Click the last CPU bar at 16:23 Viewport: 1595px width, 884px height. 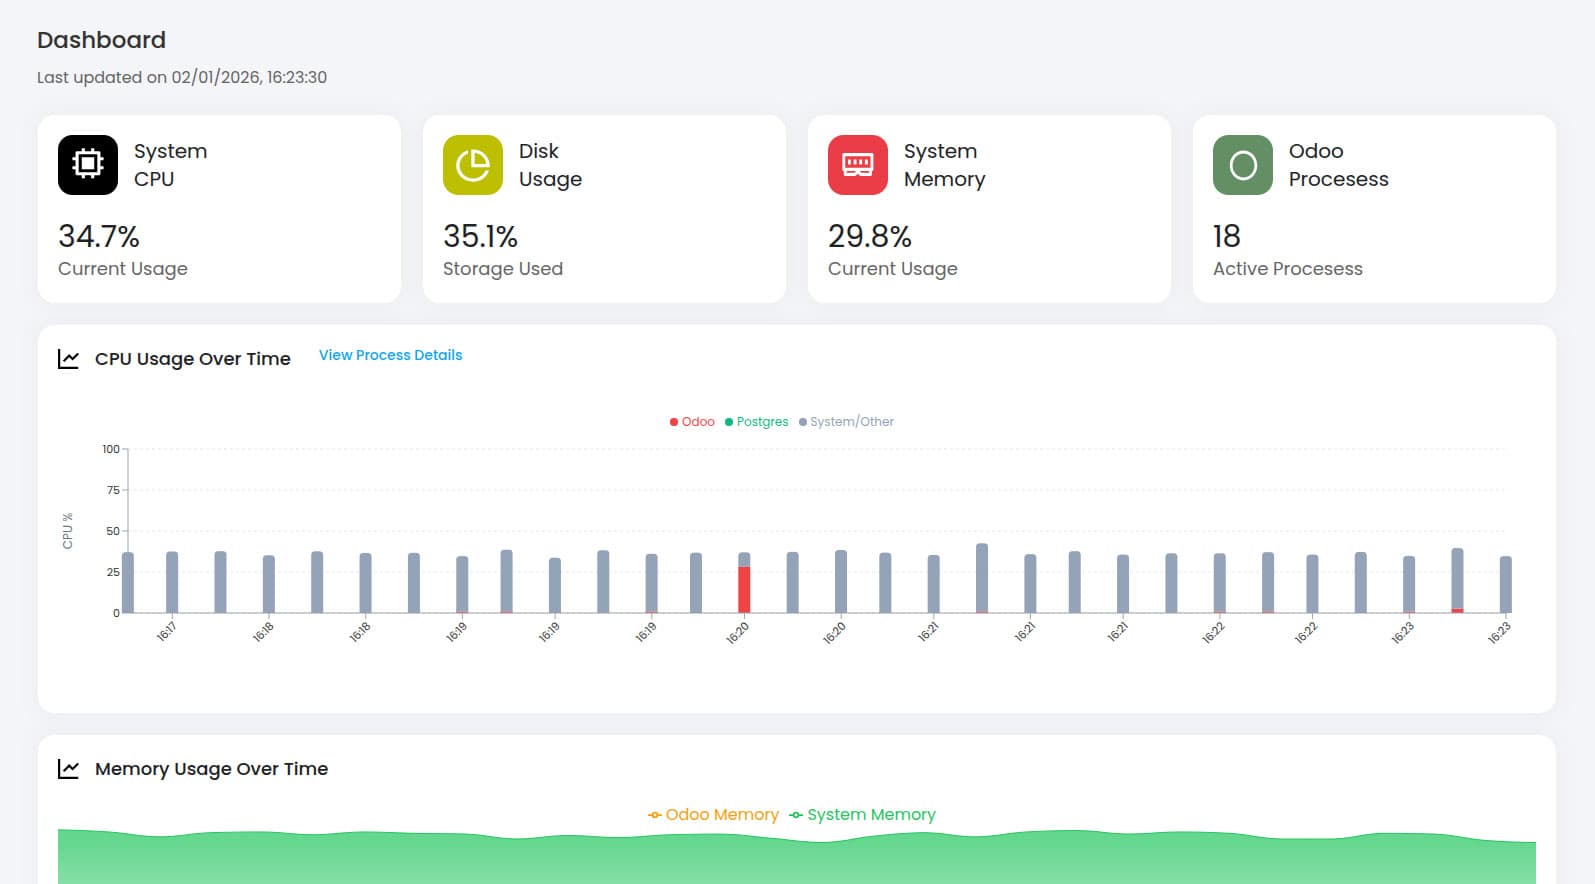coord(1506,585)
